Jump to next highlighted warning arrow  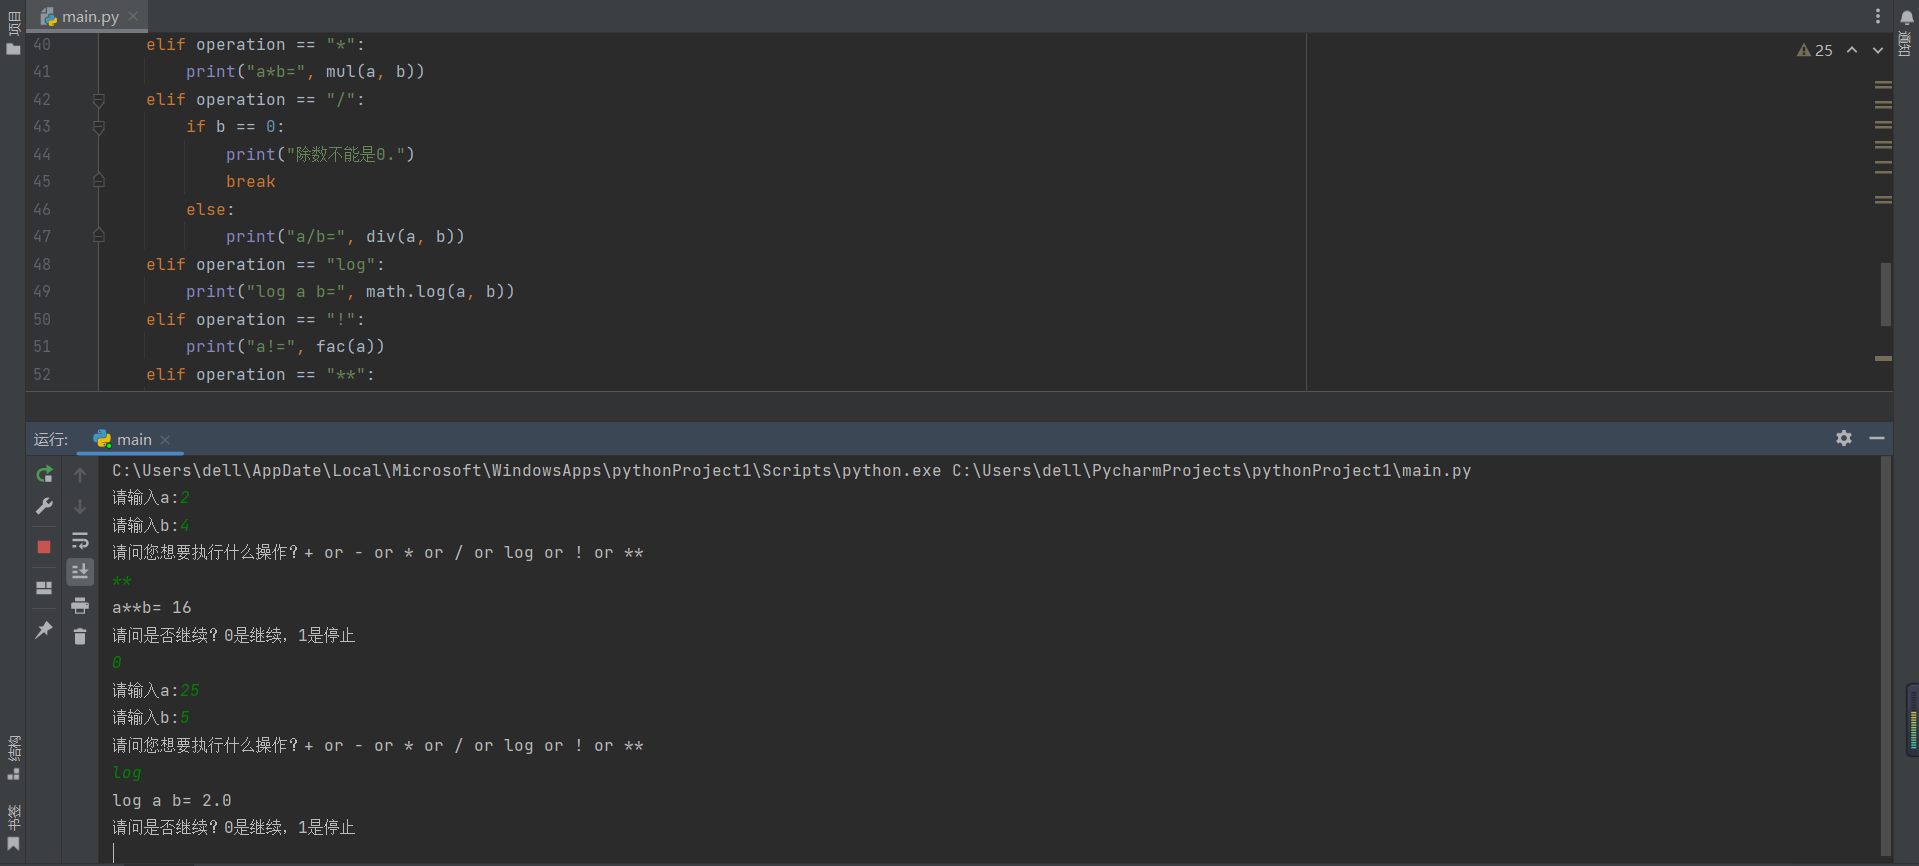(1878, 50)
